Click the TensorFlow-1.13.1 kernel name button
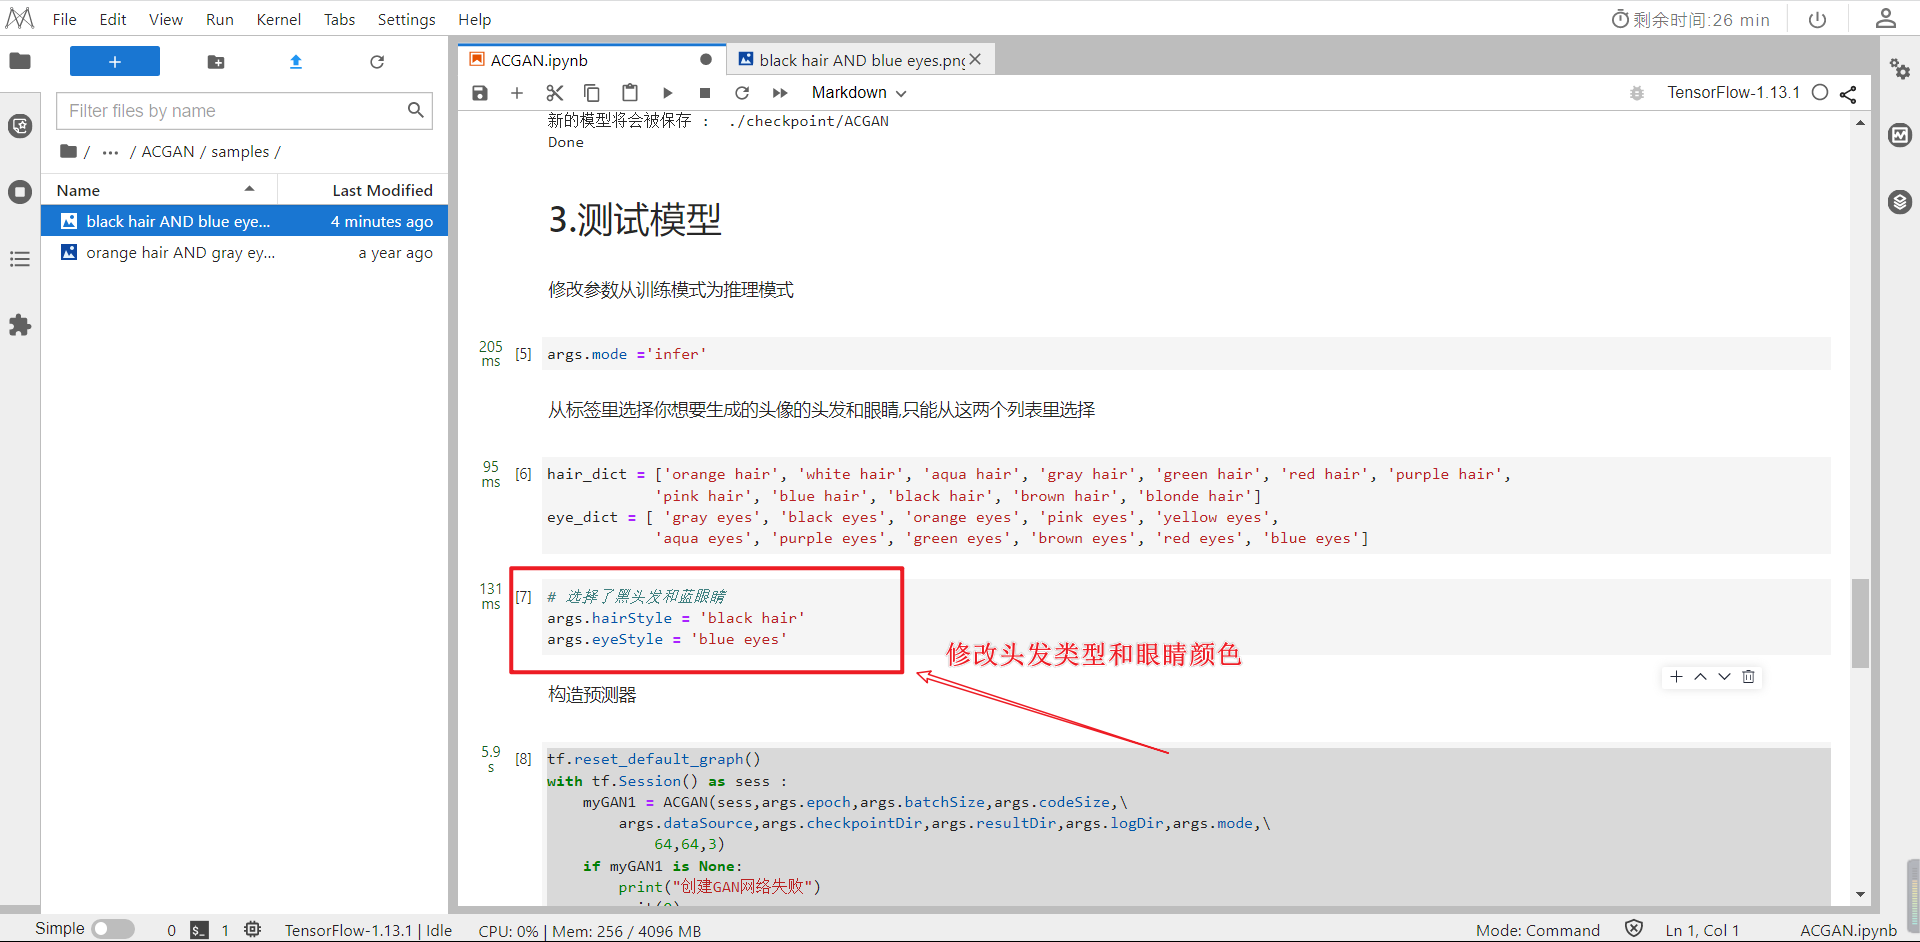 [1733, 93]
